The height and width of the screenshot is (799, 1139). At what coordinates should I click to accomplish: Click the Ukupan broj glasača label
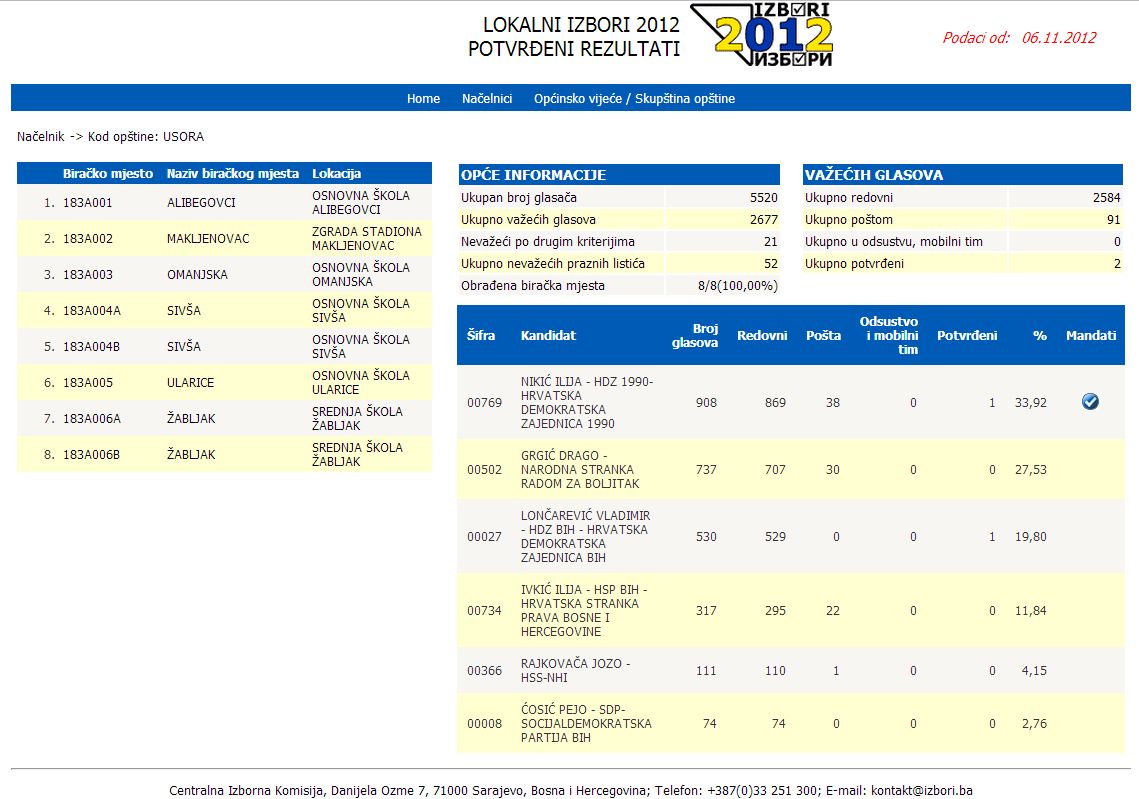(x=519, y=198)
